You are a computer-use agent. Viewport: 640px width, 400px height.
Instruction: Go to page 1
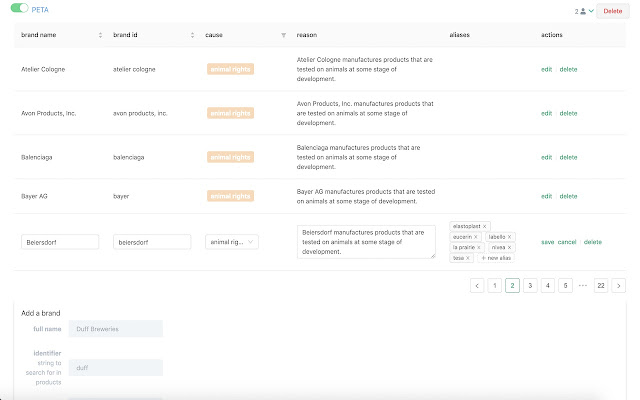click(x=495, y=286)
